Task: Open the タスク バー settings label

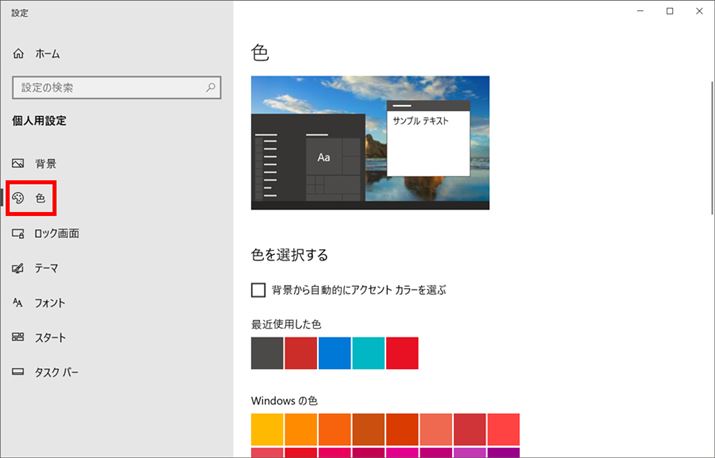Action: 56,373
